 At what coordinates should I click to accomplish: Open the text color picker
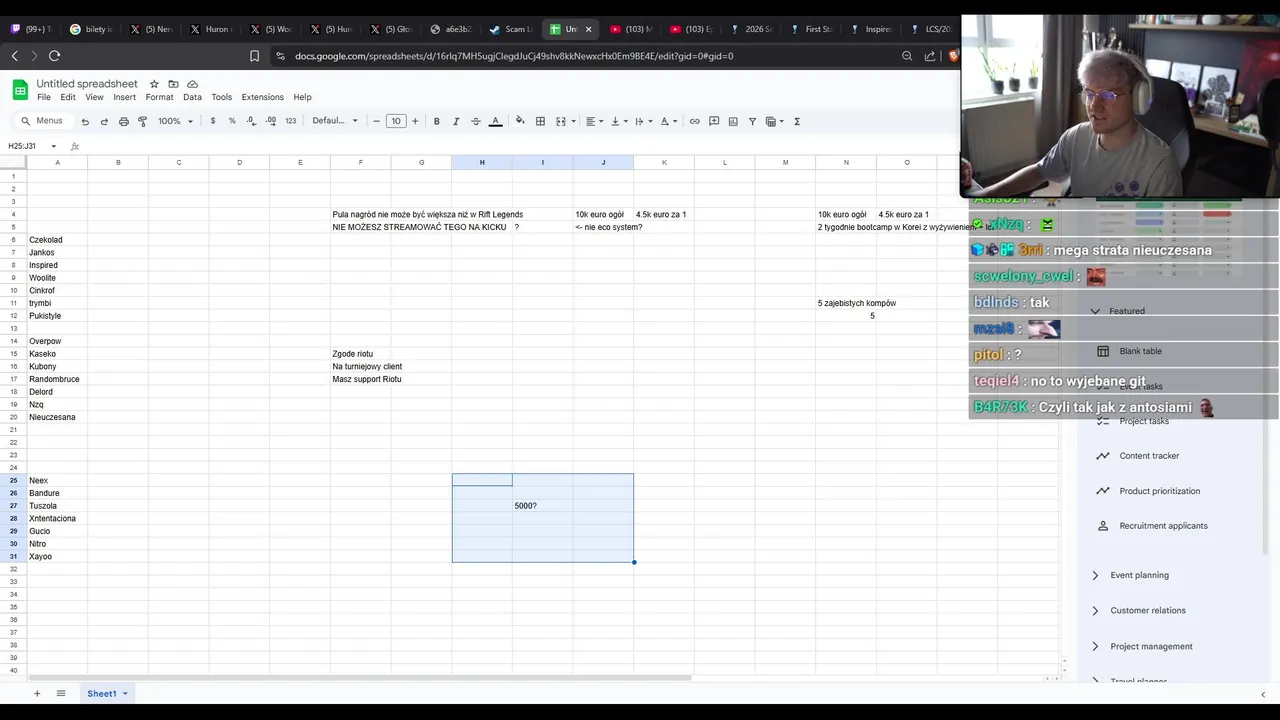click(495, 121)
